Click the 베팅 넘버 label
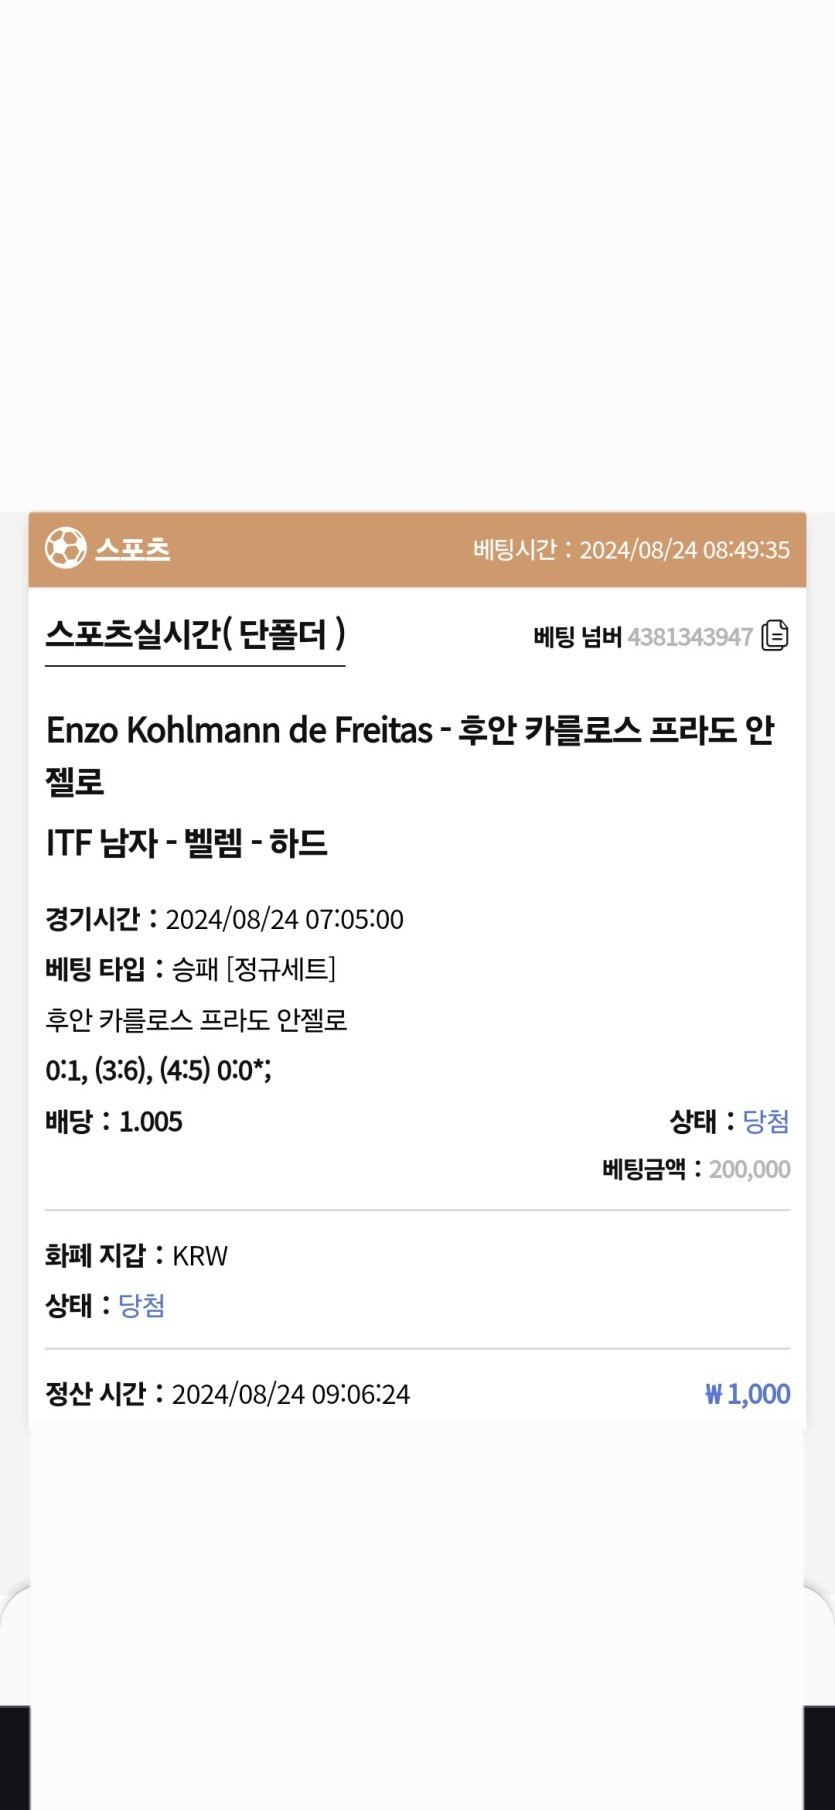The height and width of the screenshot is (1810, 835). click(577, 637)
